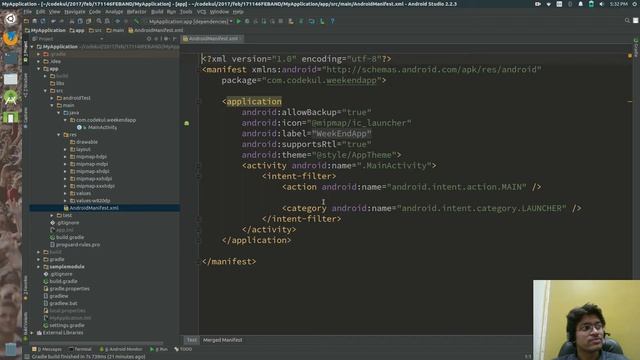Screen dimensions: 640x360
Task: Open the Build menu
Action: tap(157, 12)
